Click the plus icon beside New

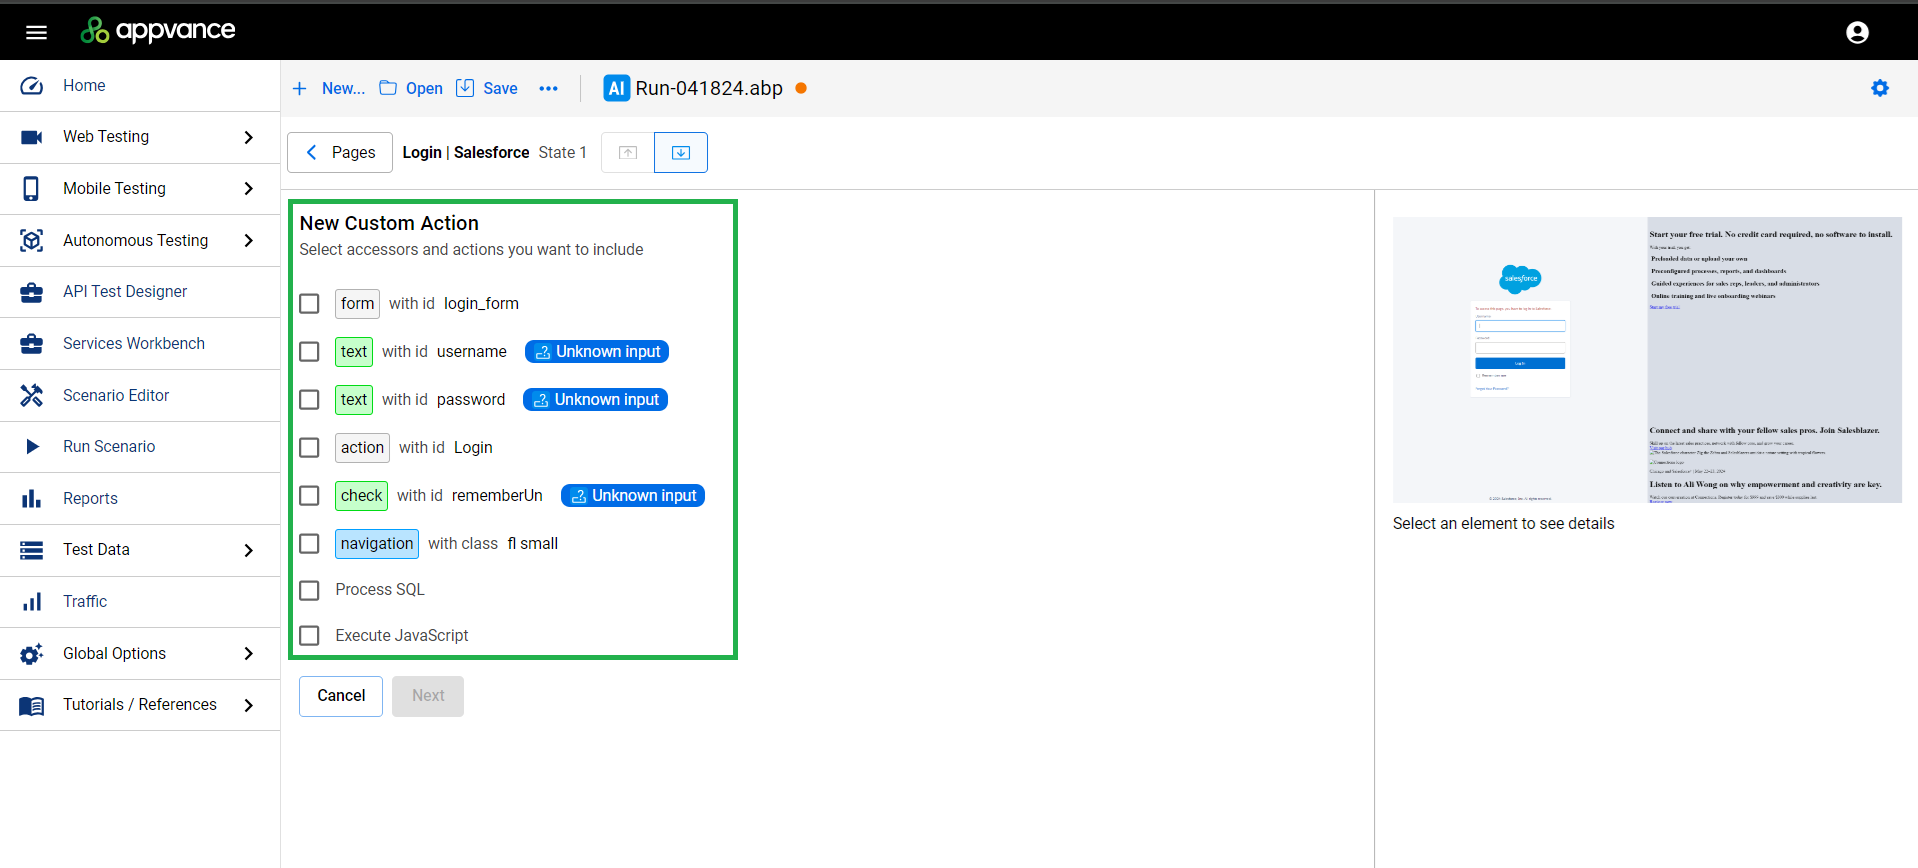click(x=299, y=89)
